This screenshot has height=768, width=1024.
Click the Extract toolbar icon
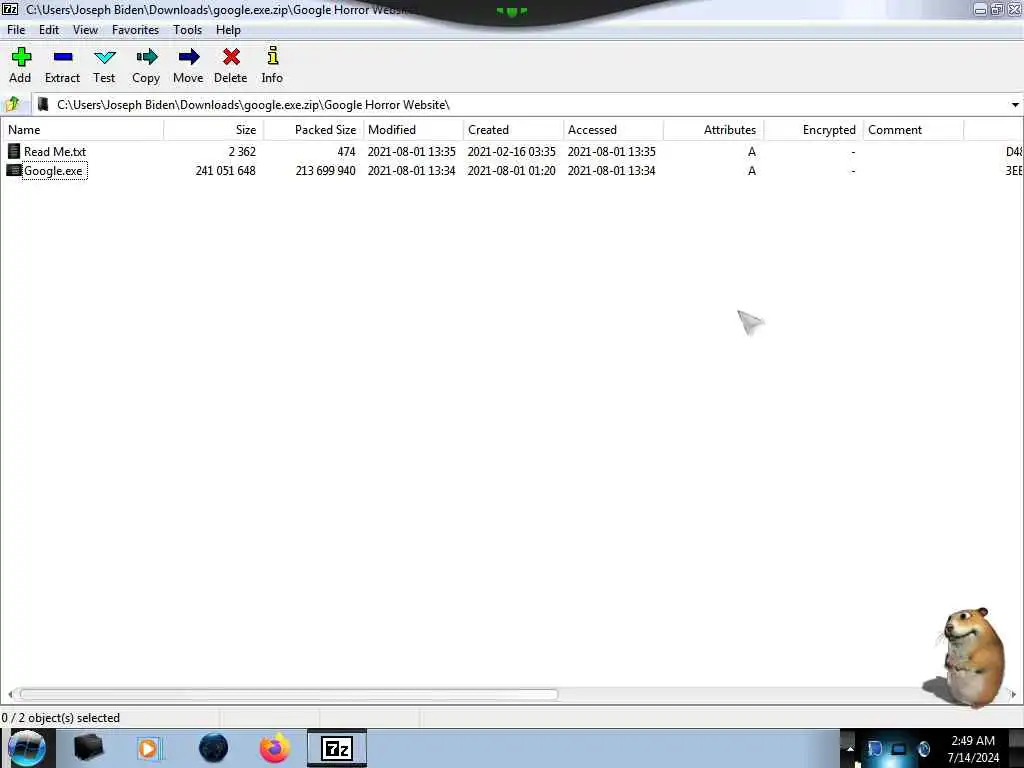click(x=63, y=57)
